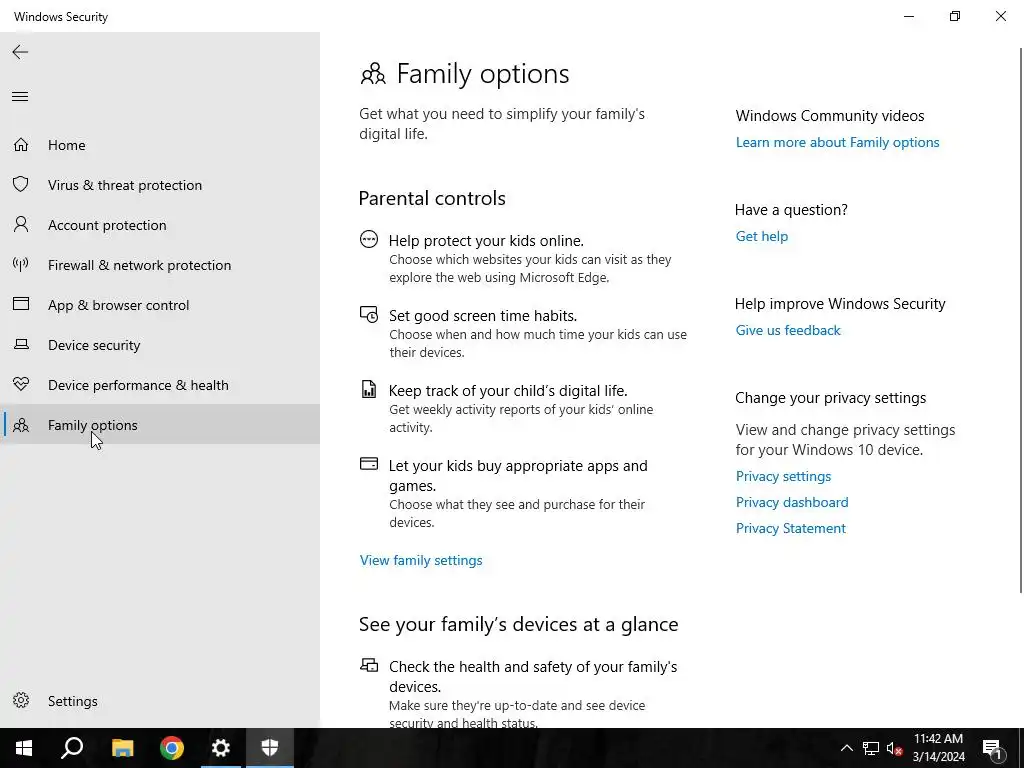1024x768 pixels.
Task: Toggle the hamburger navigation menu
Action: point(20,97)
